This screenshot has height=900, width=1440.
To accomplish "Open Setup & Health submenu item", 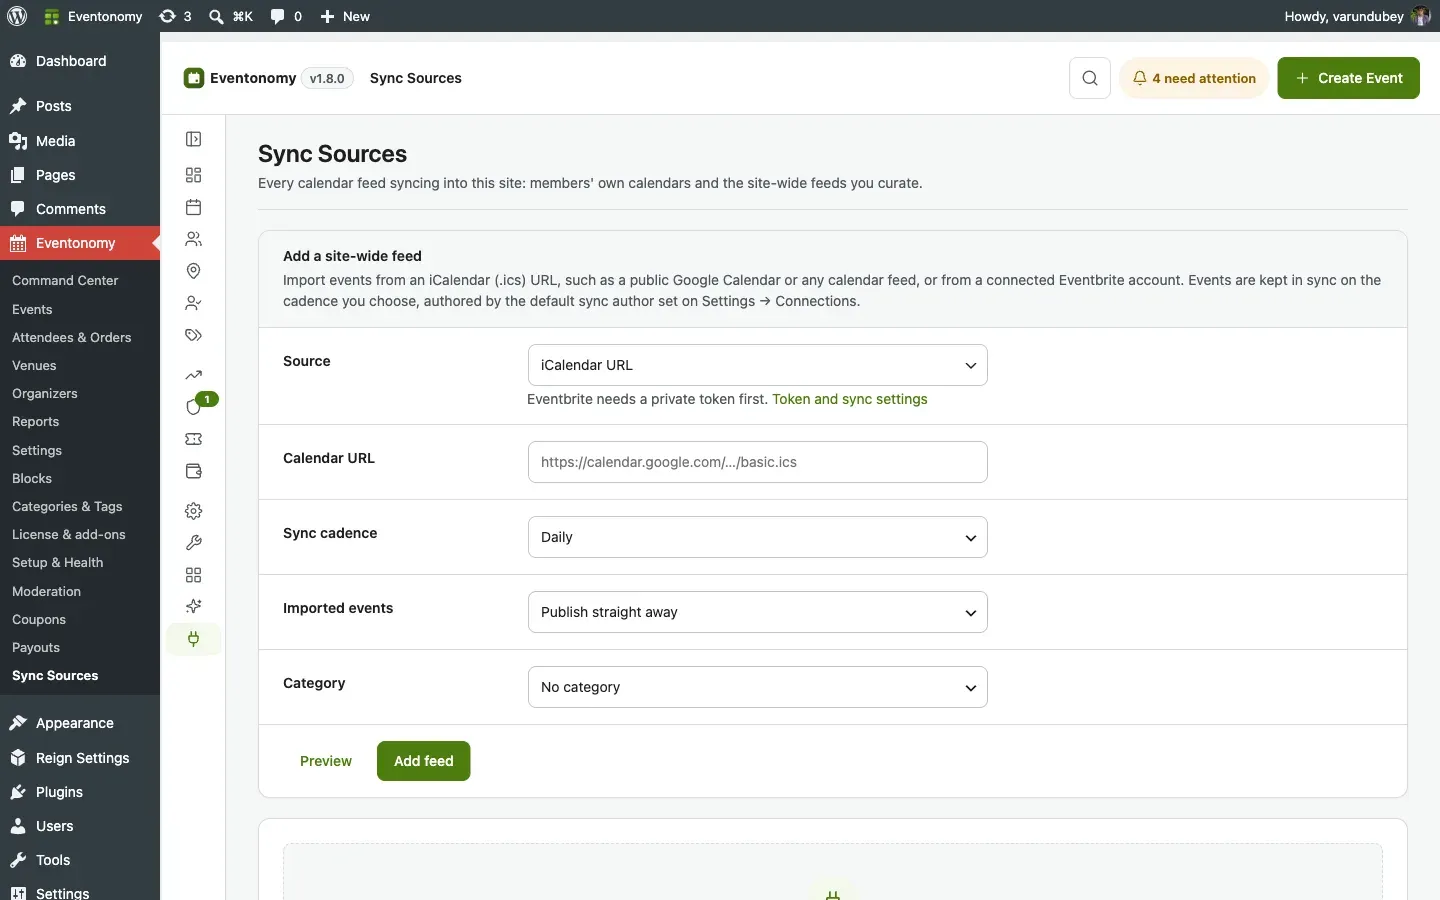I will tap(58, 563).
